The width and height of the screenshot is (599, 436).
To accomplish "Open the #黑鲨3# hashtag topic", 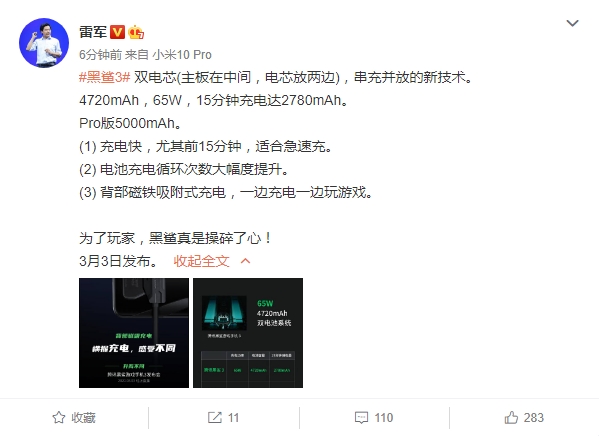I will coord(105,78).
